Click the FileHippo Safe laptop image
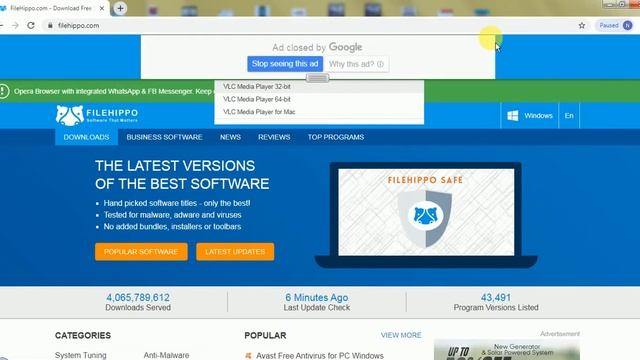The width and height of the screenshot is (640, 360). tap(426, 215)
